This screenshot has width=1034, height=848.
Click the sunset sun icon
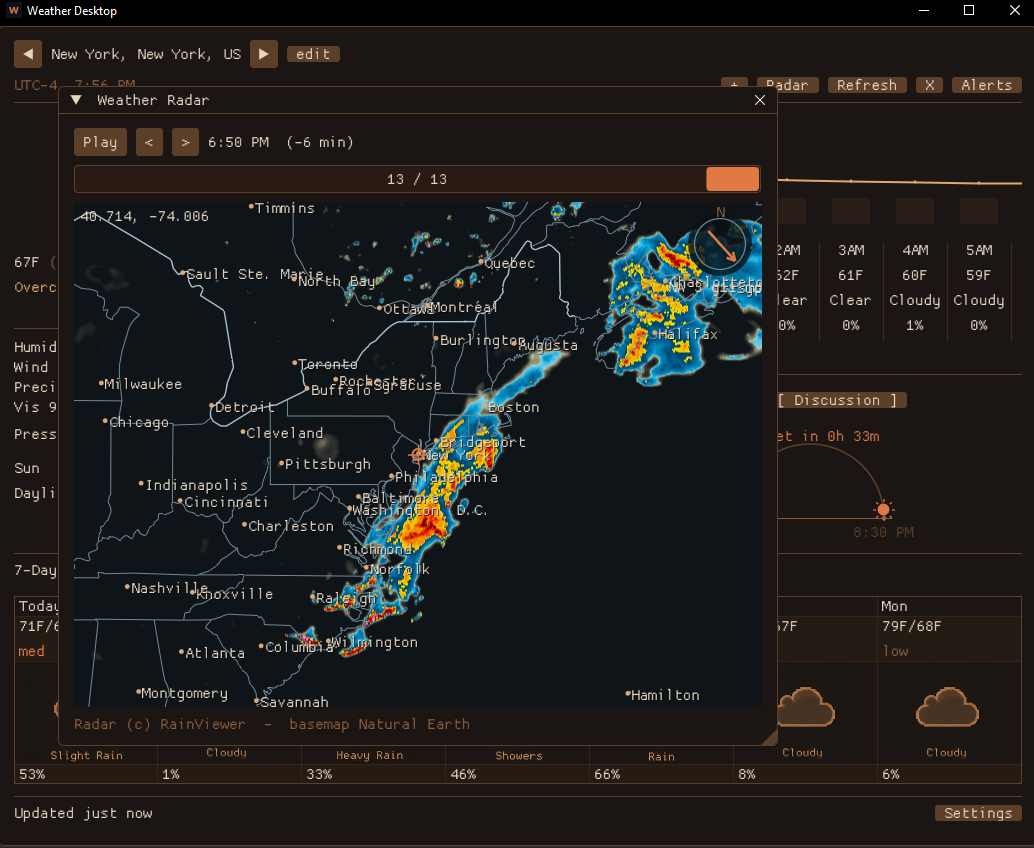tap(884, 510)
